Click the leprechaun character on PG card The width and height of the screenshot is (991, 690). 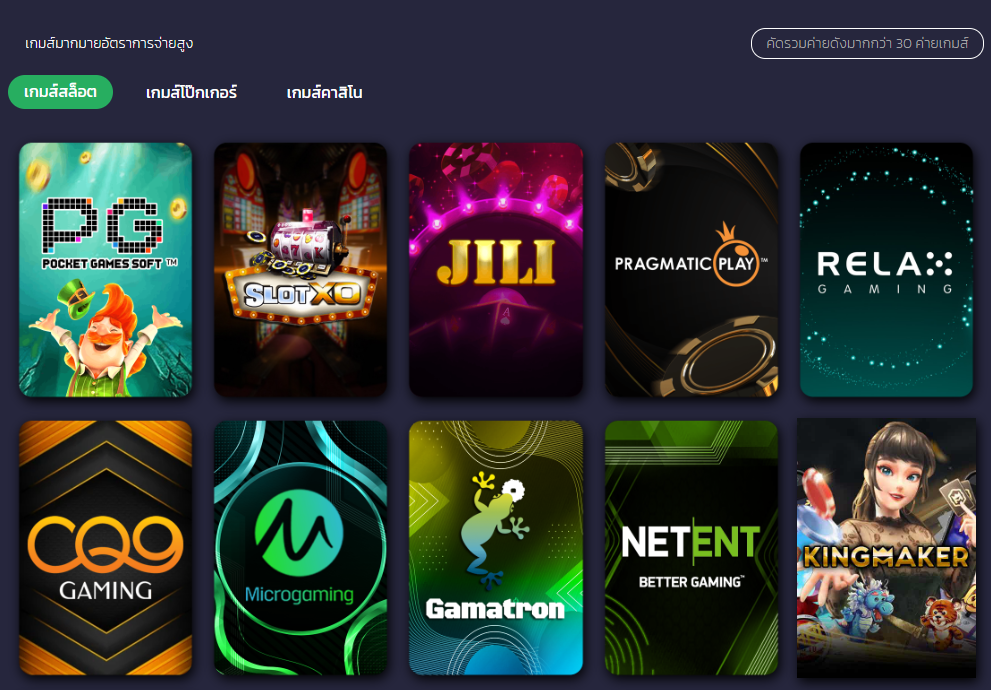(x=104, y=338)
